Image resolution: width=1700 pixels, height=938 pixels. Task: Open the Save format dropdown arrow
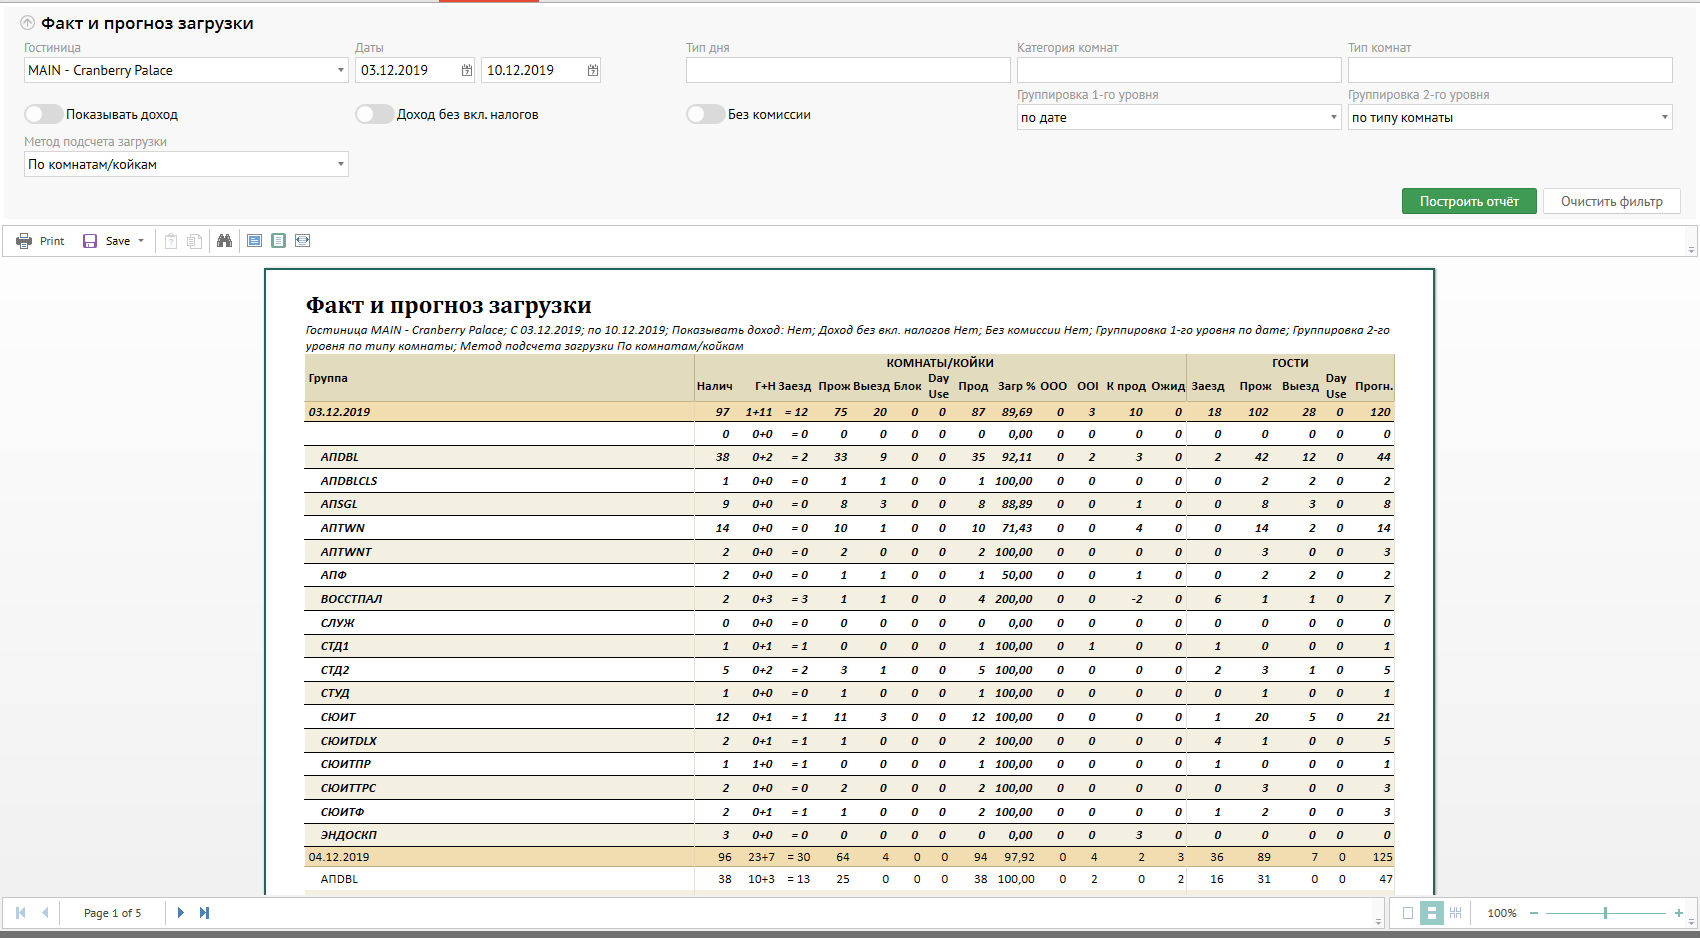[141, 241]
